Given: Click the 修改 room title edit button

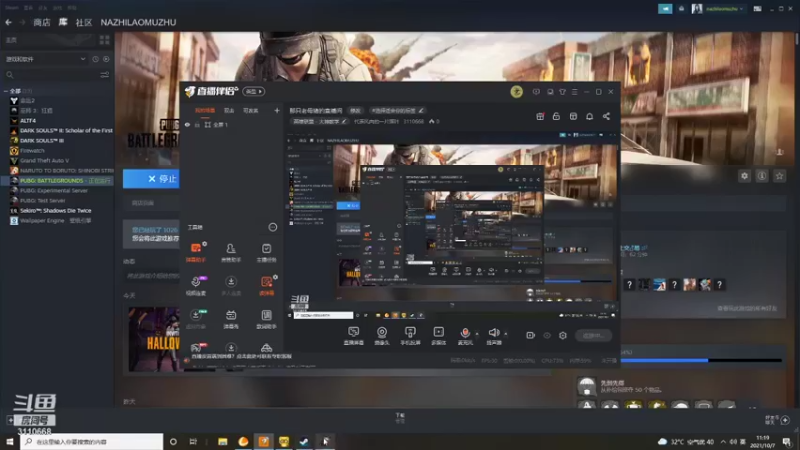Looking at the screenshot, I should [355, 110].
